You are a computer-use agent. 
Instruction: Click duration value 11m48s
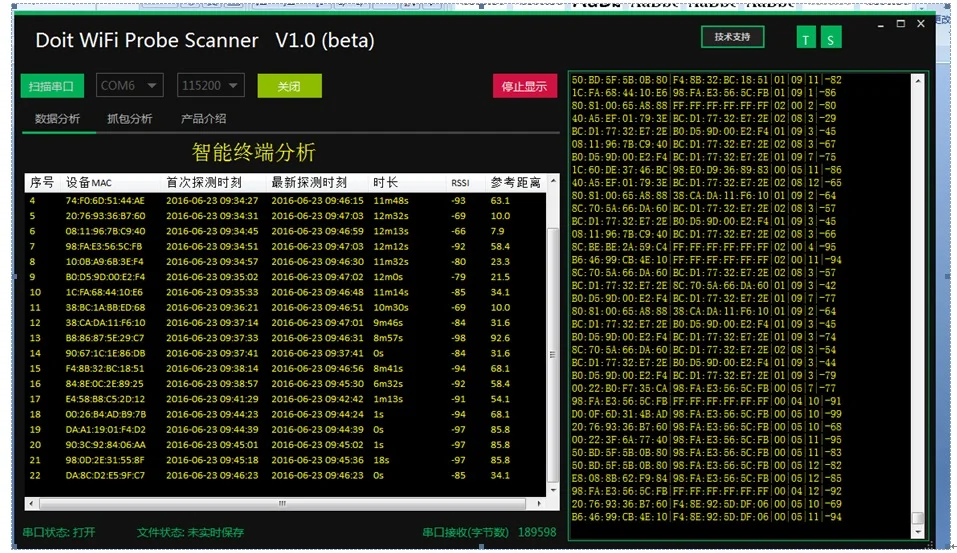391,201
